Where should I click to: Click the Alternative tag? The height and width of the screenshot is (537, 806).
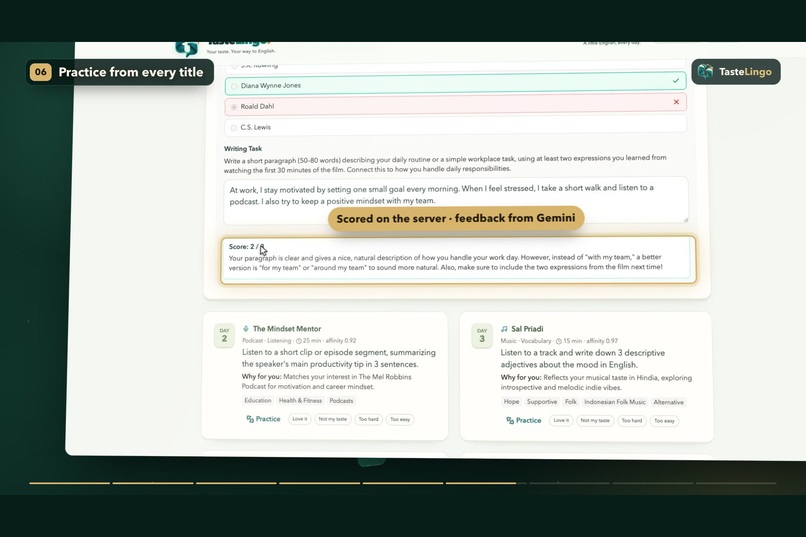(668, 402)
